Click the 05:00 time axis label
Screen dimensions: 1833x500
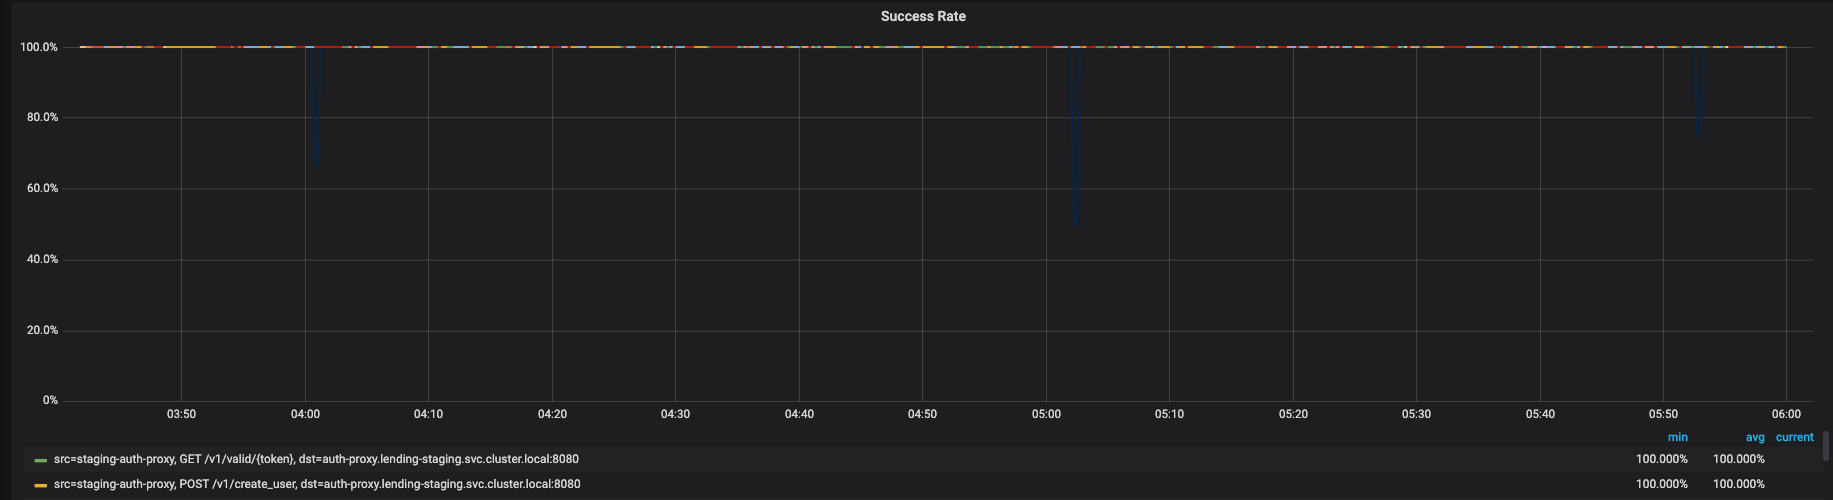pyautogui.click(x=1046, y=414)
